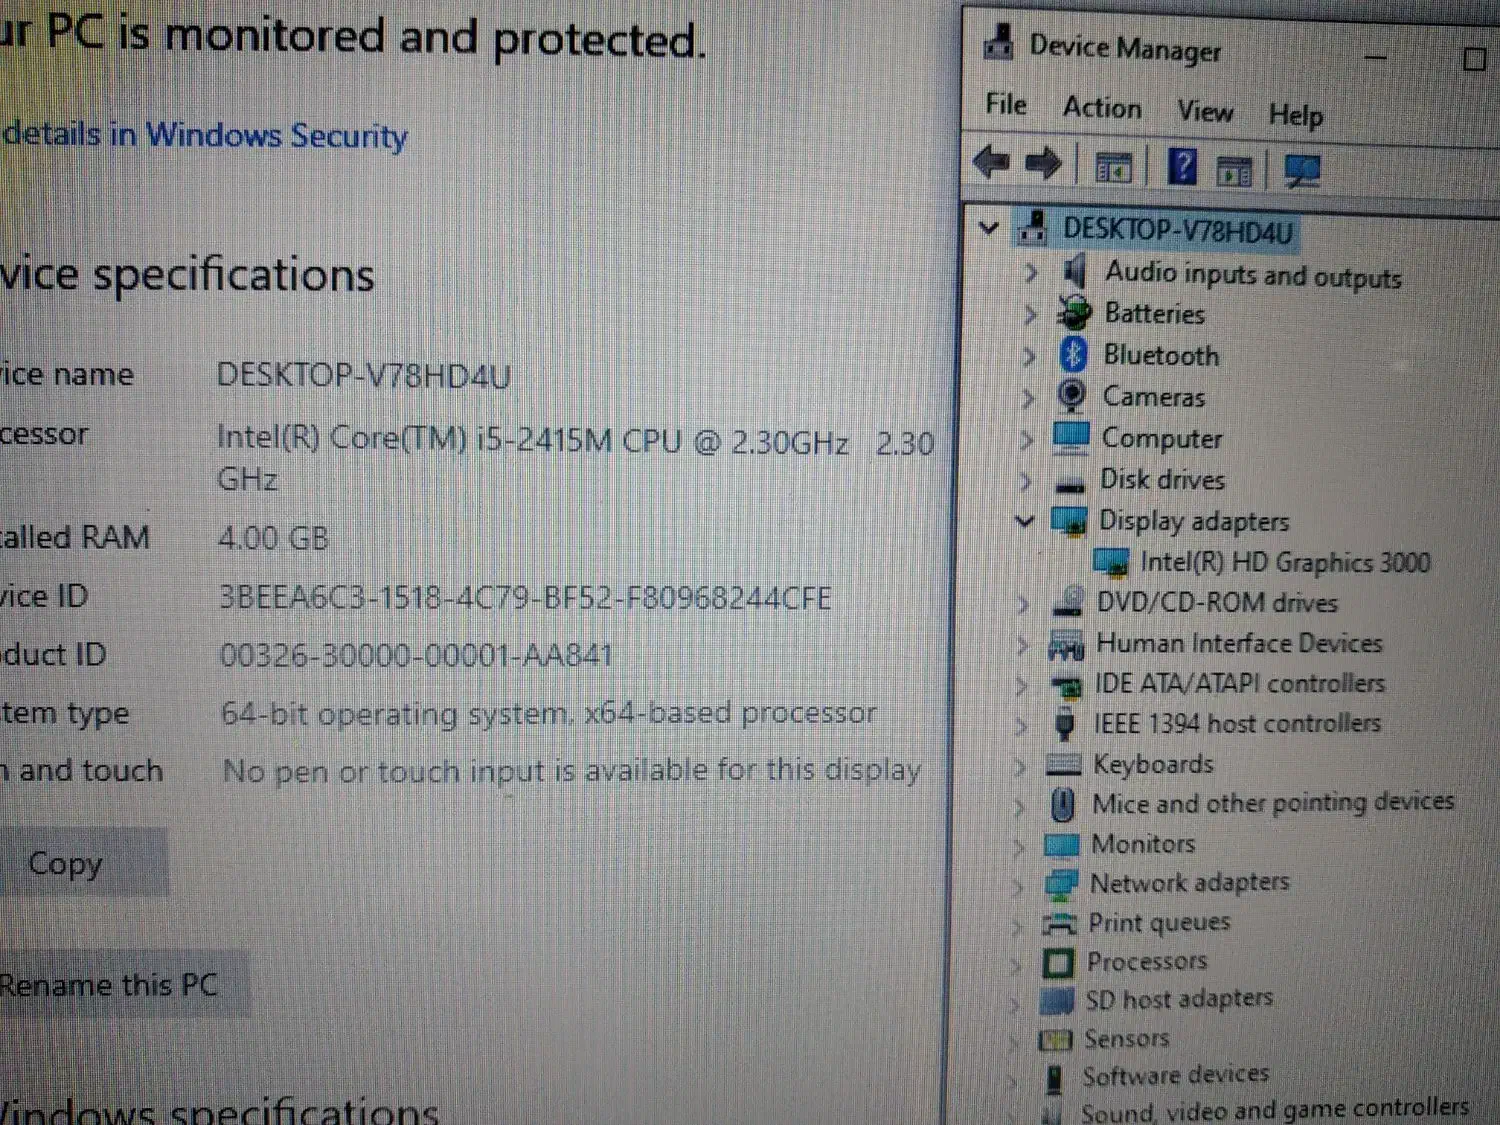Click the Batteries category icon
Viewport: 1500px width, 1125px height.
click(1074, 313)
